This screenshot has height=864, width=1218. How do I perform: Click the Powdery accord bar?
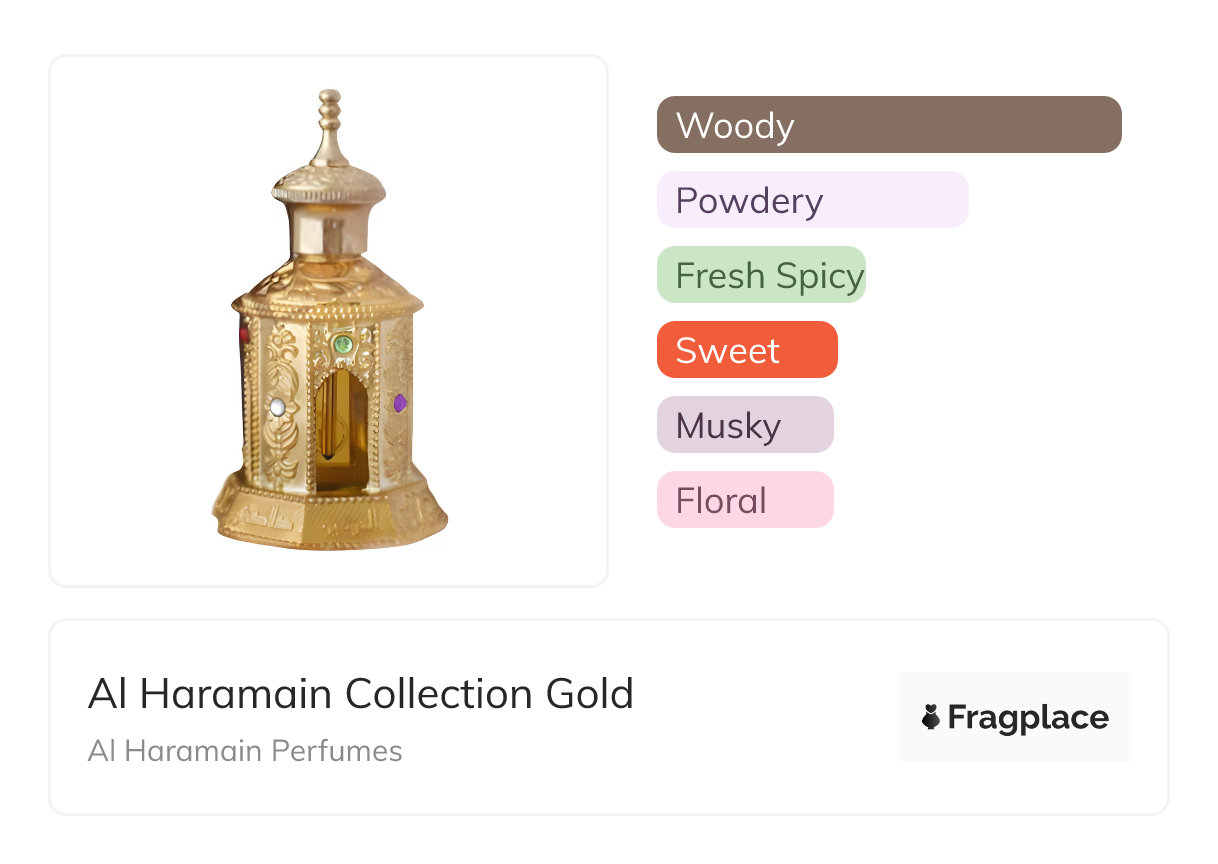tap(812, 200)
